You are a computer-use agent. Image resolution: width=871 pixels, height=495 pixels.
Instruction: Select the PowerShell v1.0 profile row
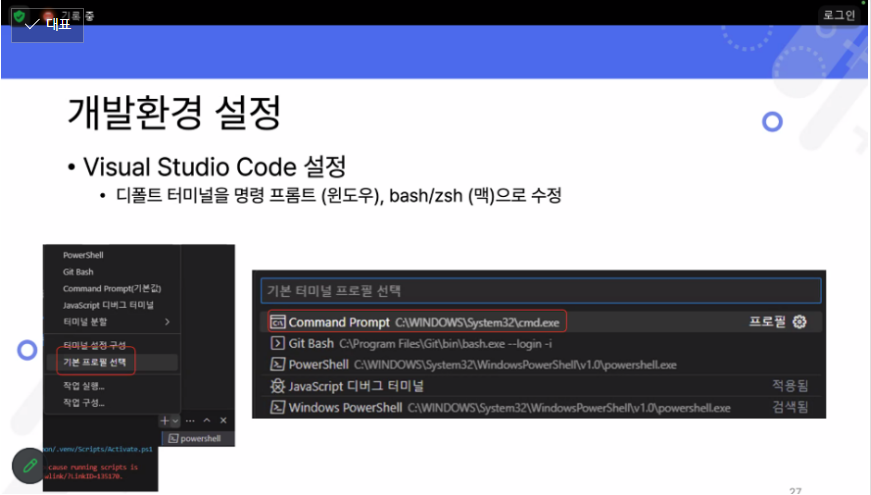pos(541,364)
